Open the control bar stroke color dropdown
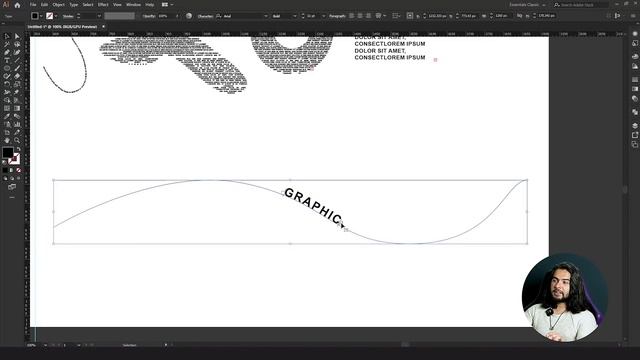This screenshot has height=360, width=640. pyautogui.click(x=56, y=16)
